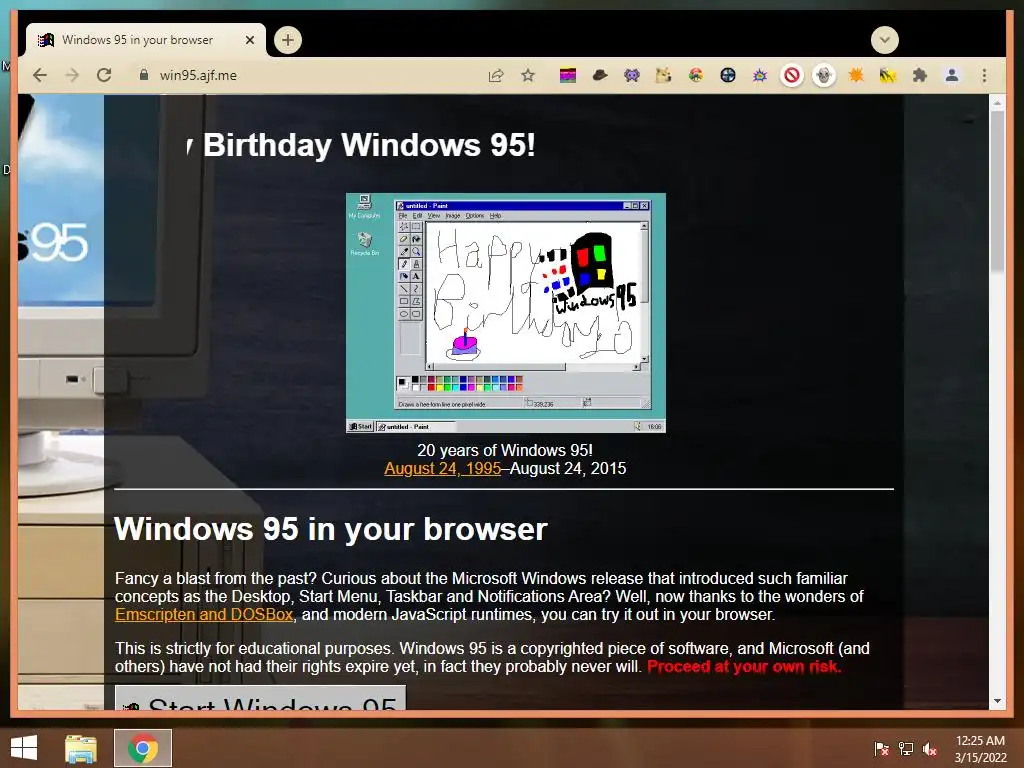Open the Action Center flag icon
The width and height of the screenshot is (1024, 768).
tap(882, 748)
